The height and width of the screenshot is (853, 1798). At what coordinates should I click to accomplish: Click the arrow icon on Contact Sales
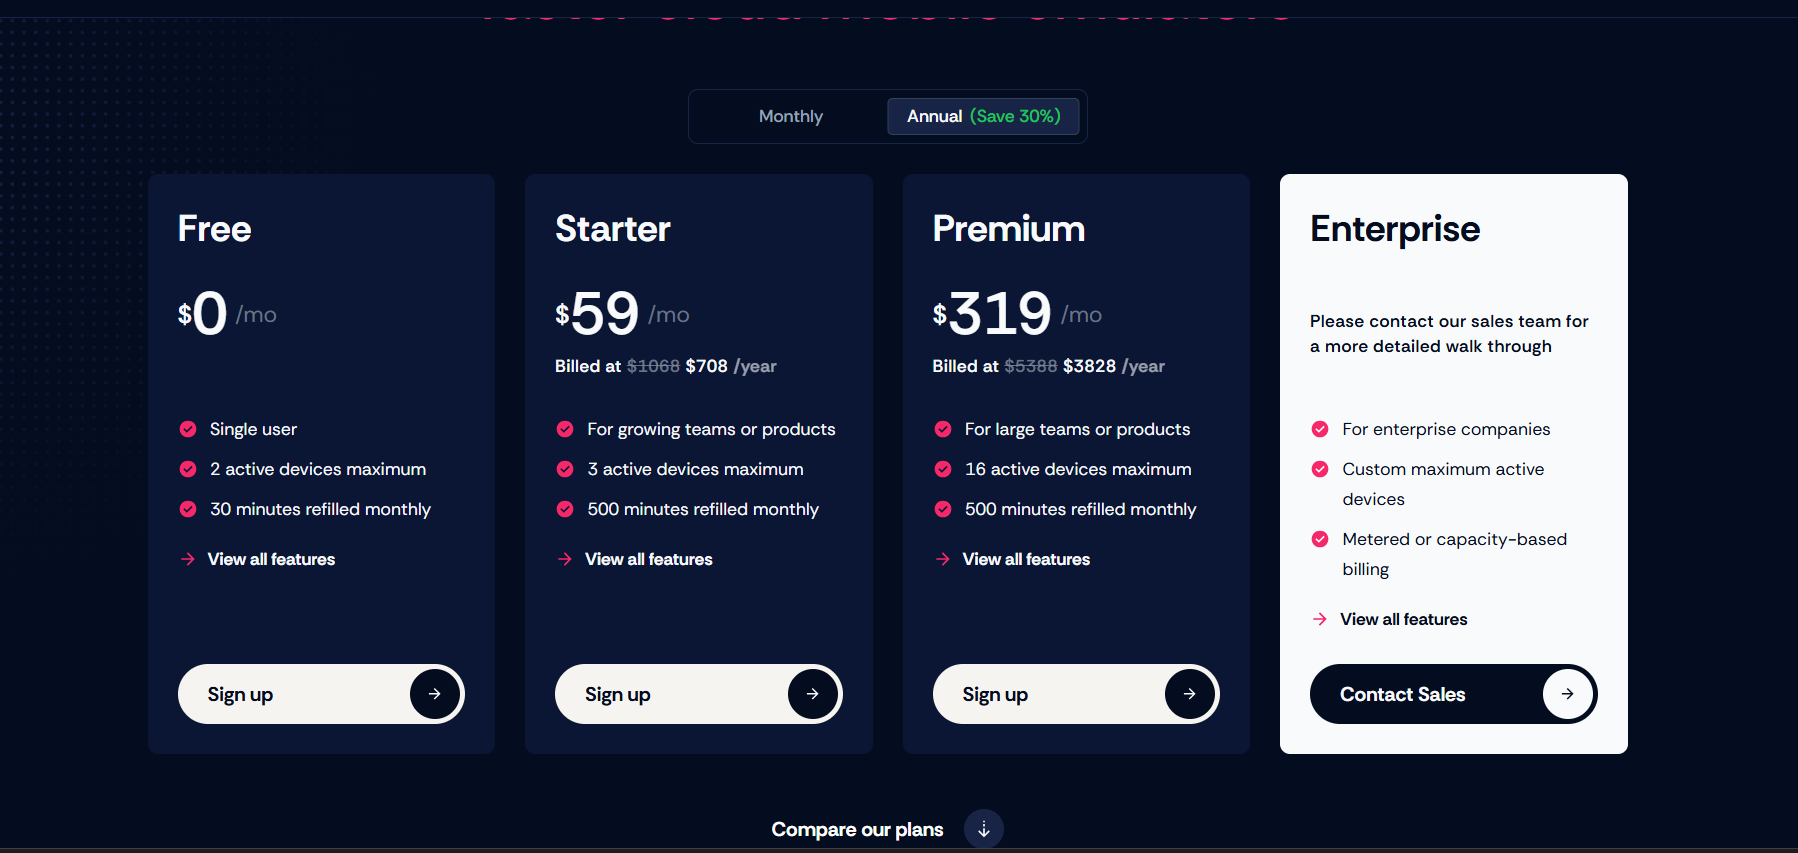click(x=1567, y=694)
